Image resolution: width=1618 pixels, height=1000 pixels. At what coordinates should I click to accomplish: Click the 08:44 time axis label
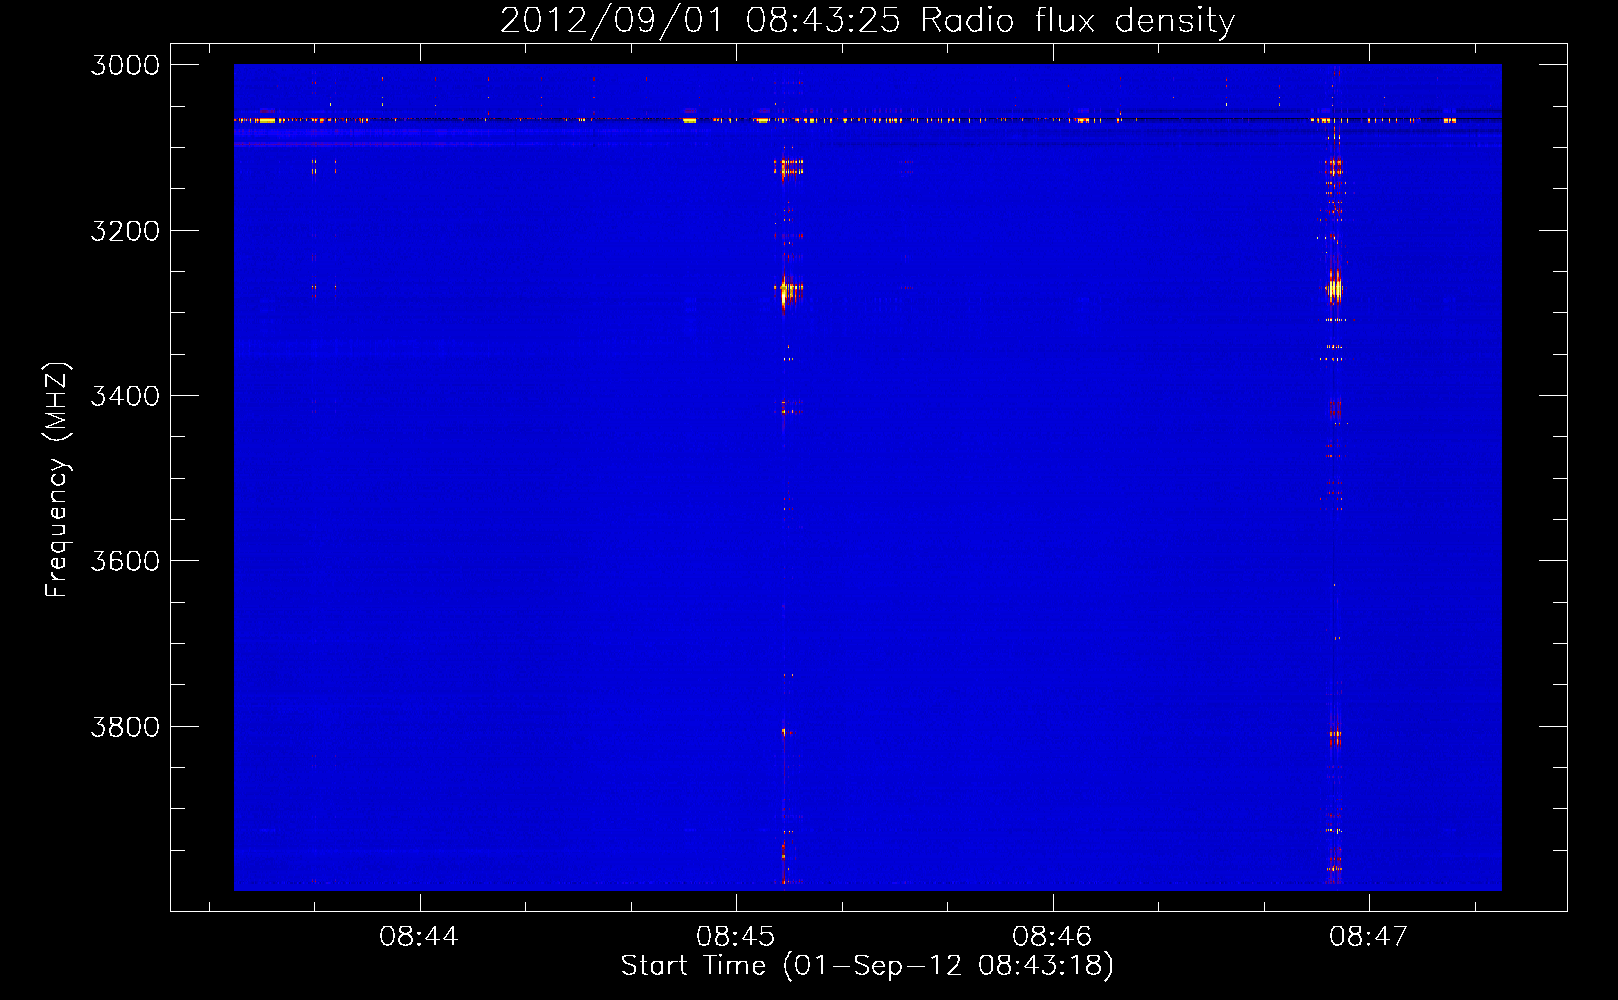click(x=419, y=936)
